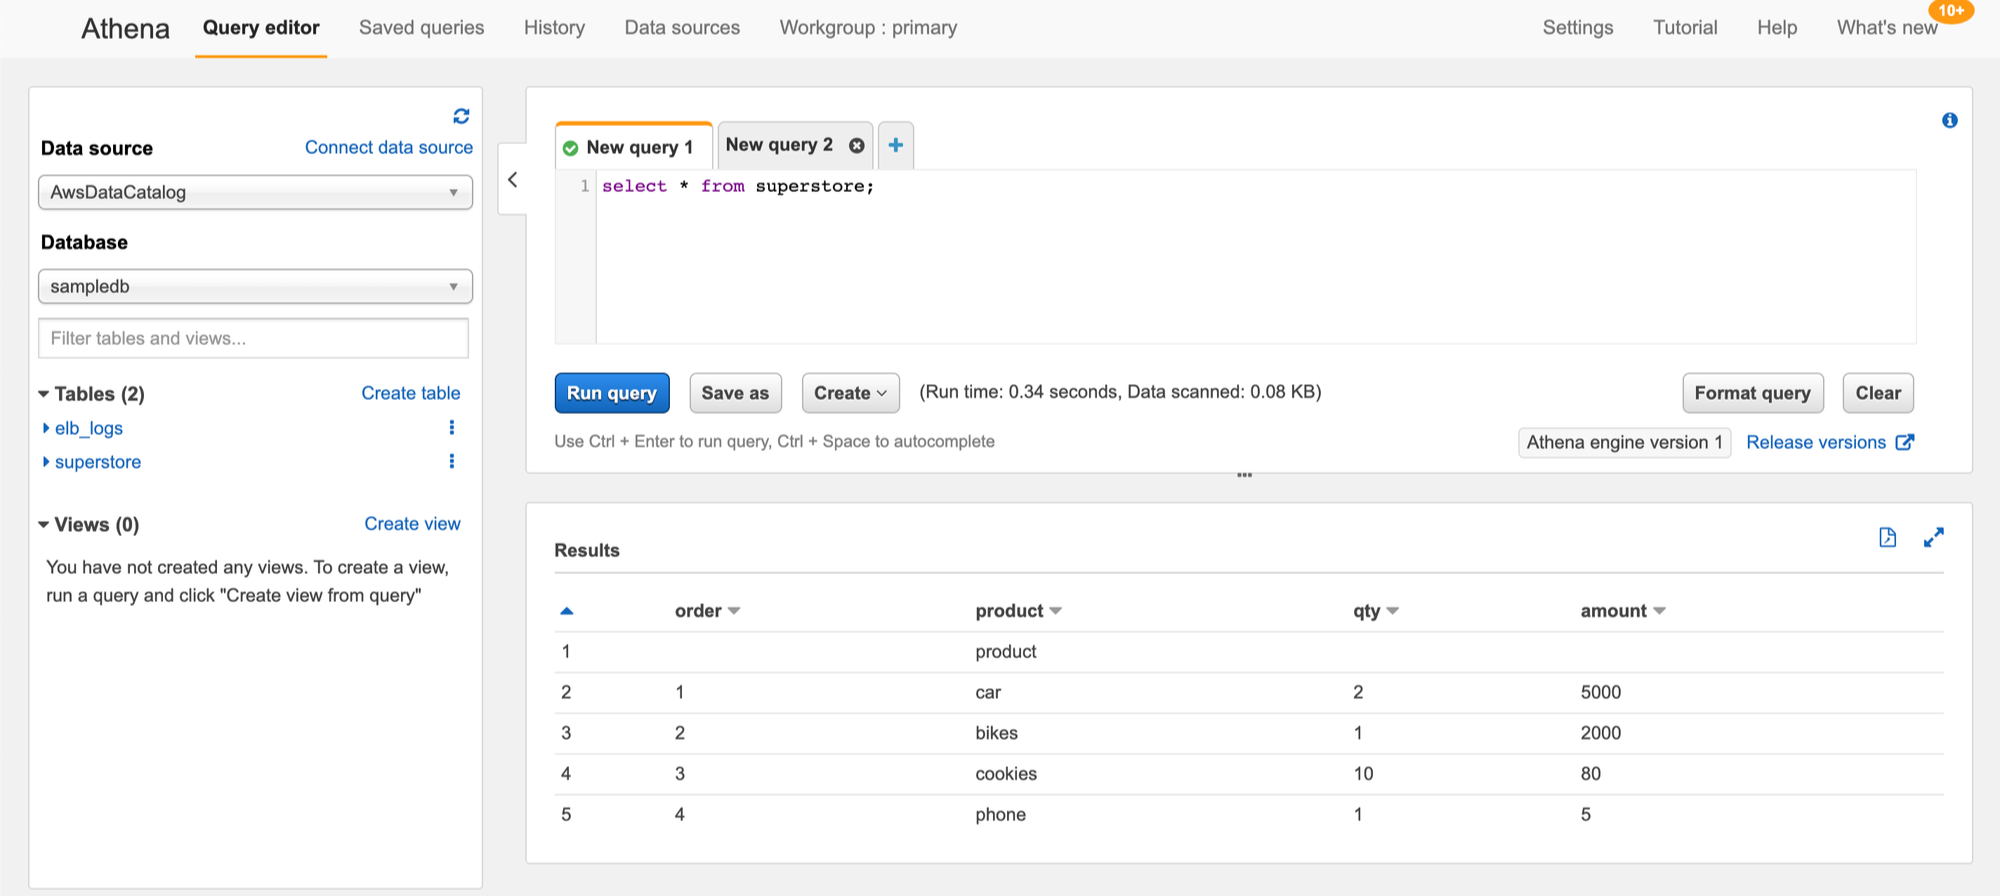This screenshot has width=2000, height=896.
Task: Click the green success icon on New query 1
Action: pos(571,148)
